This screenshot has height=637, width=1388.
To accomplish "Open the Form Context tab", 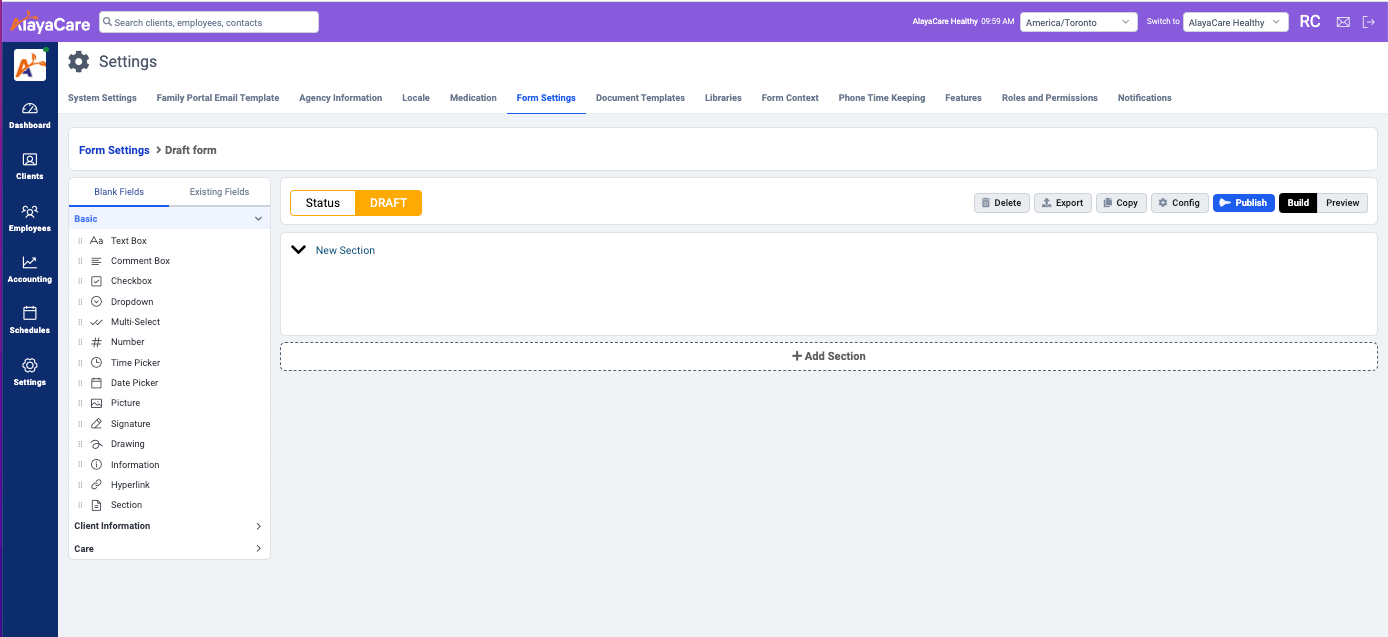I will [790, 98].
